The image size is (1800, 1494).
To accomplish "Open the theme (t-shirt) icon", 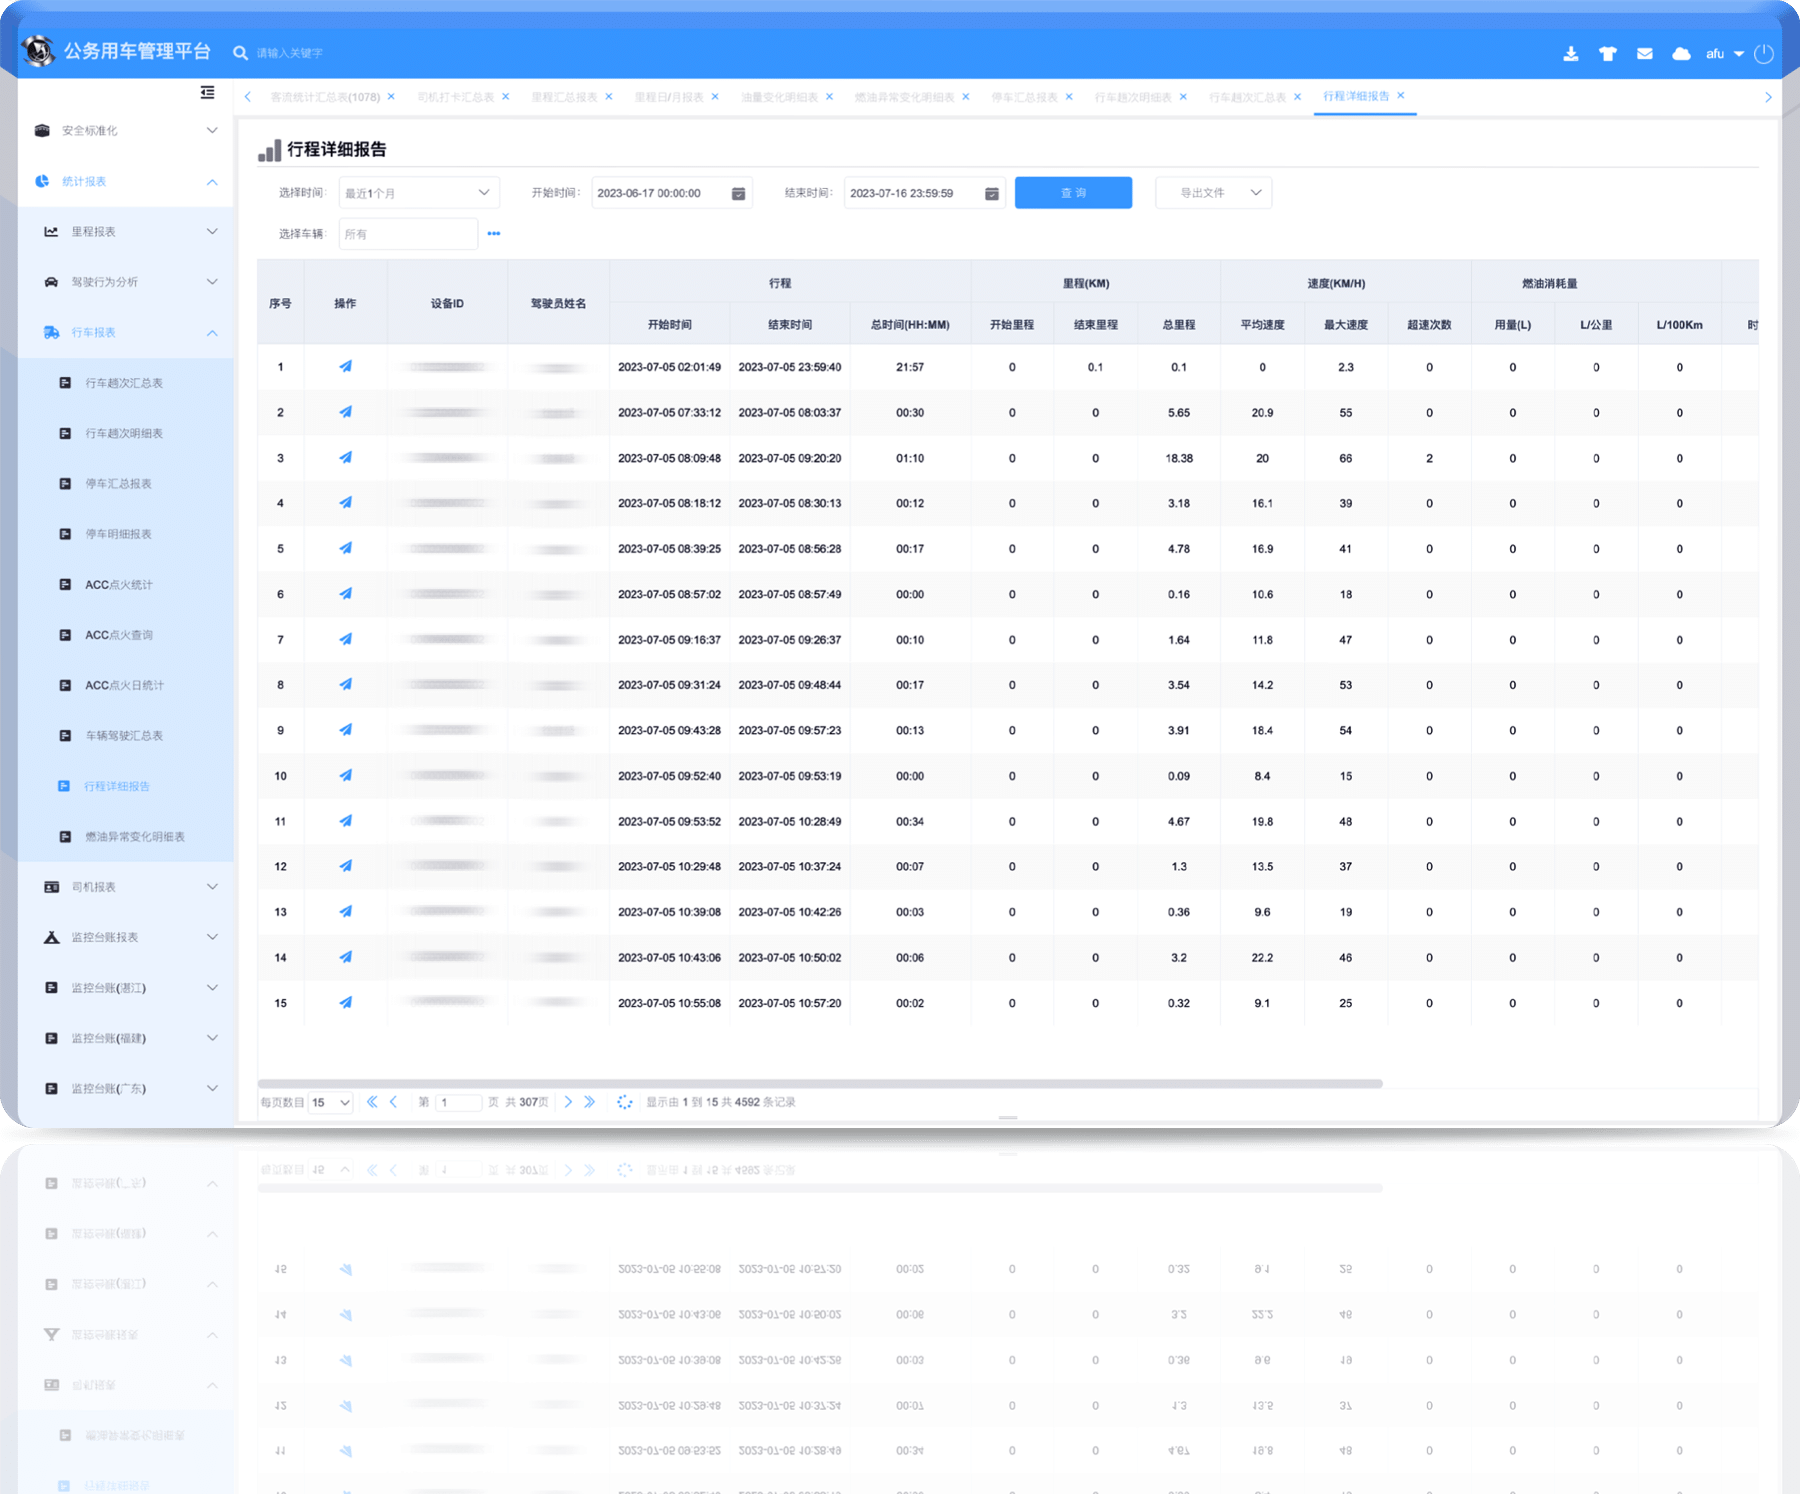I will pos(1608,54).
